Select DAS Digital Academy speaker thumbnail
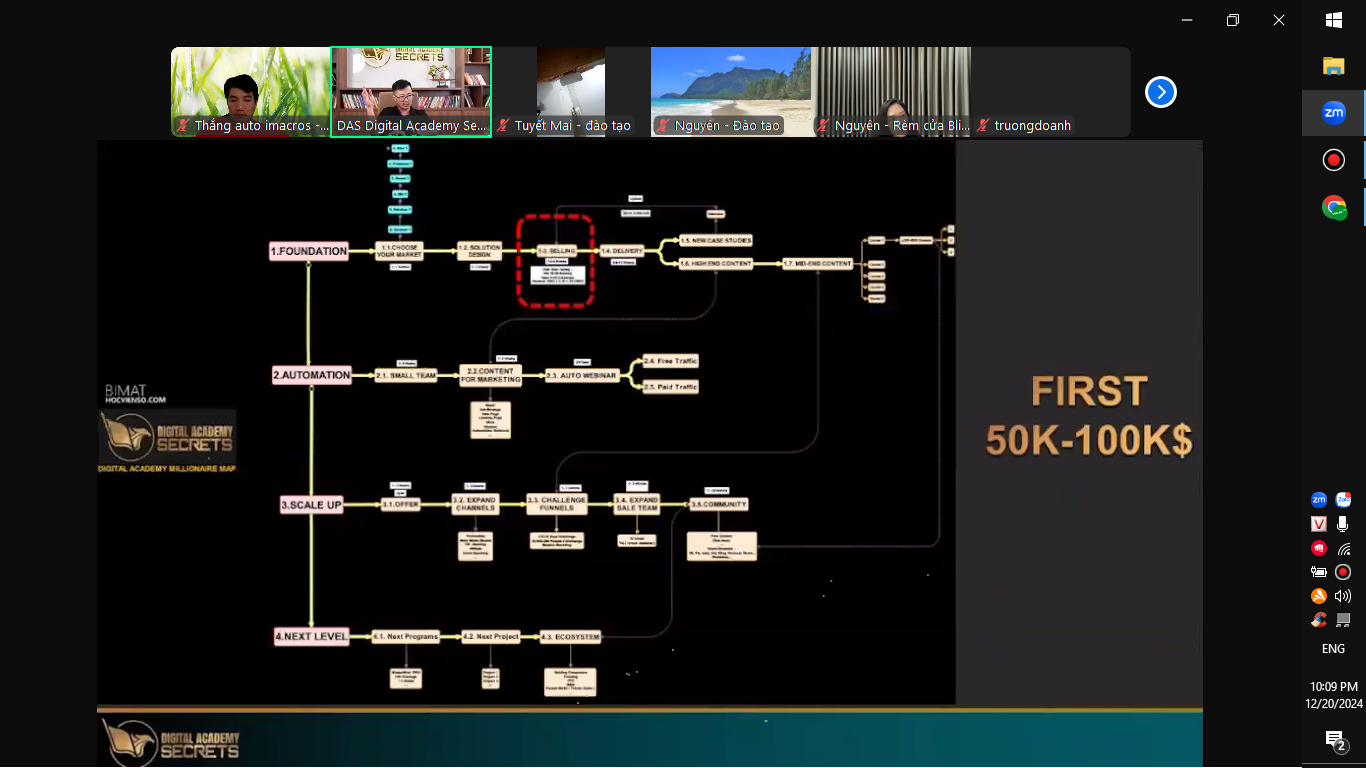Screen dimensions: 1366x768 click(411, 92)
